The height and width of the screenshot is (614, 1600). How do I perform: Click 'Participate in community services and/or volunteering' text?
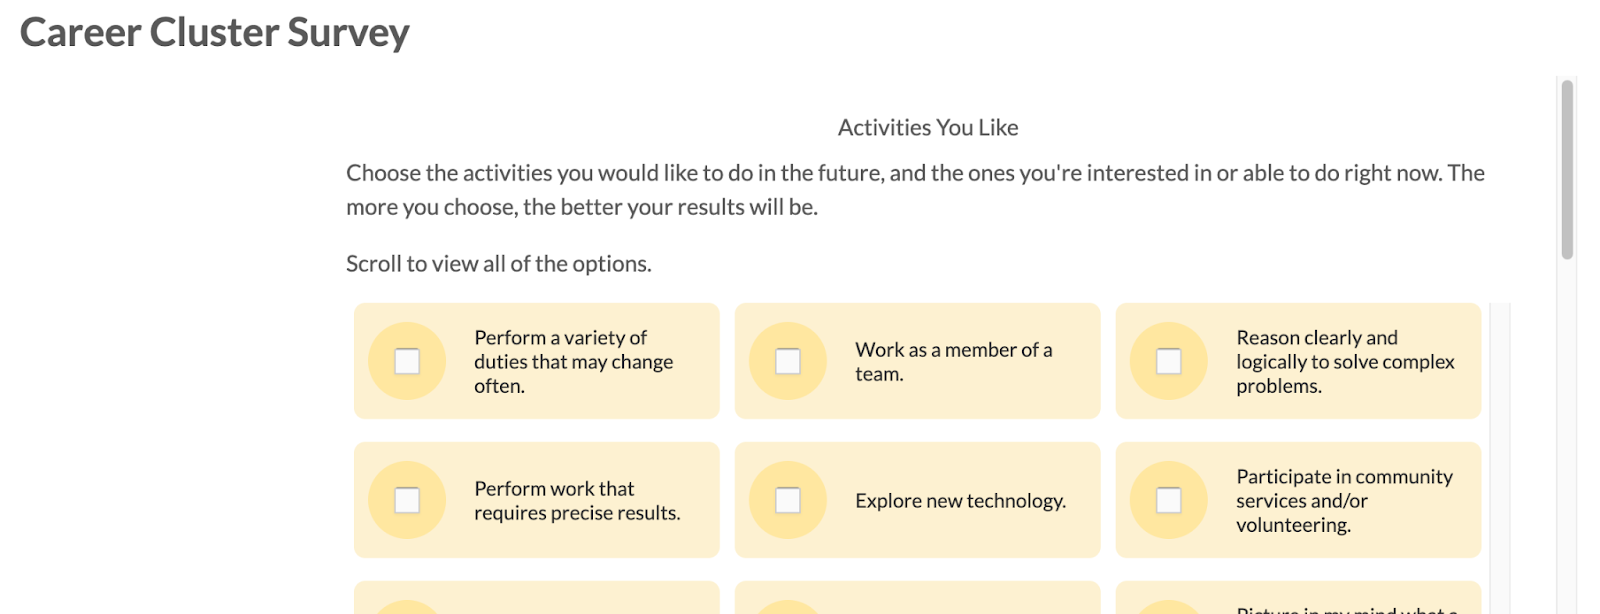[x=1343, y=500]
